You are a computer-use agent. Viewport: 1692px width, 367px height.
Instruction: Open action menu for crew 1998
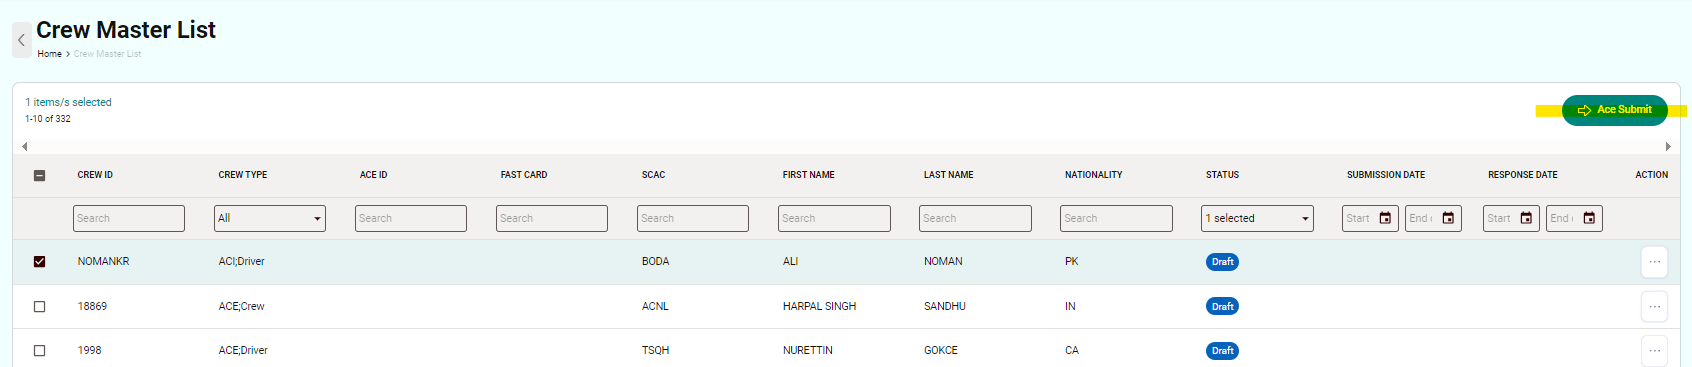[1654, 351]
